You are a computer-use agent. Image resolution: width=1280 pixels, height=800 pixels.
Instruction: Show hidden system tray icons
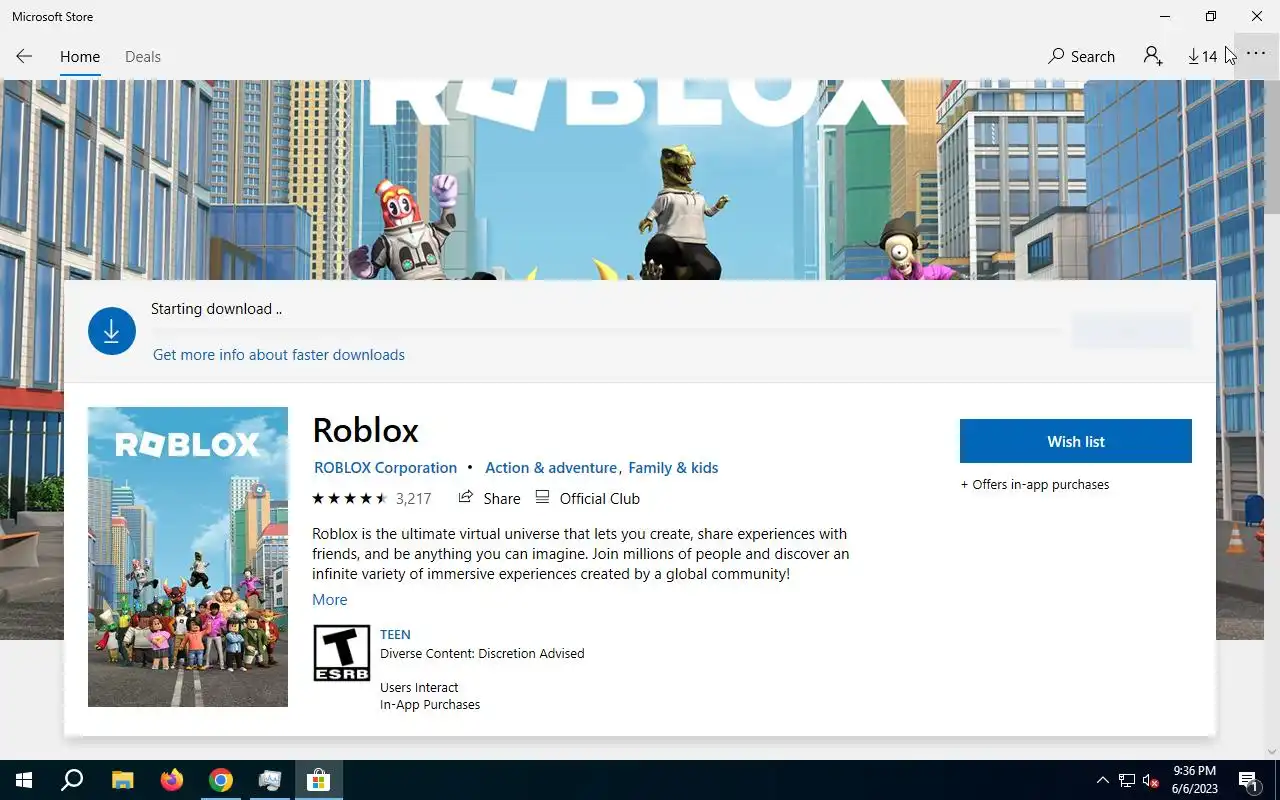pyautogui.click(x=1103, y=780)
